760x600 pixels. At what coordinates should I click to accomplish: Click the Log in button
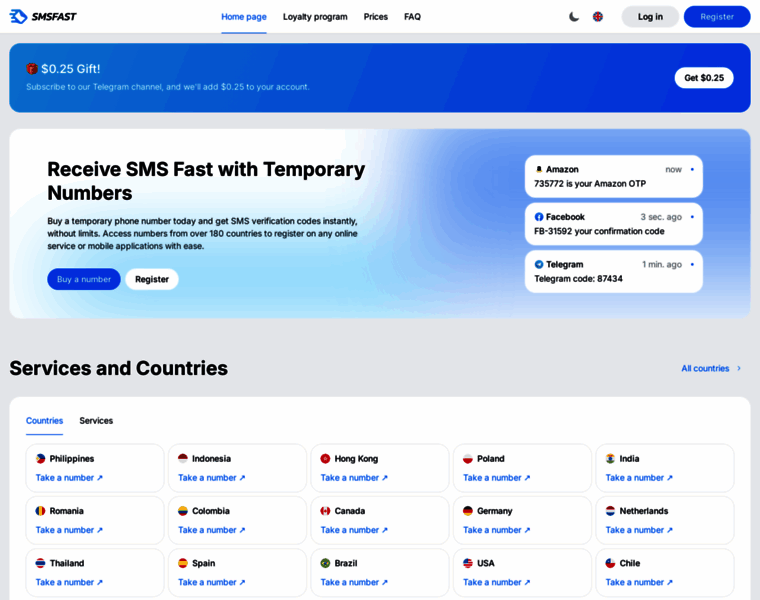pos(650,16)
